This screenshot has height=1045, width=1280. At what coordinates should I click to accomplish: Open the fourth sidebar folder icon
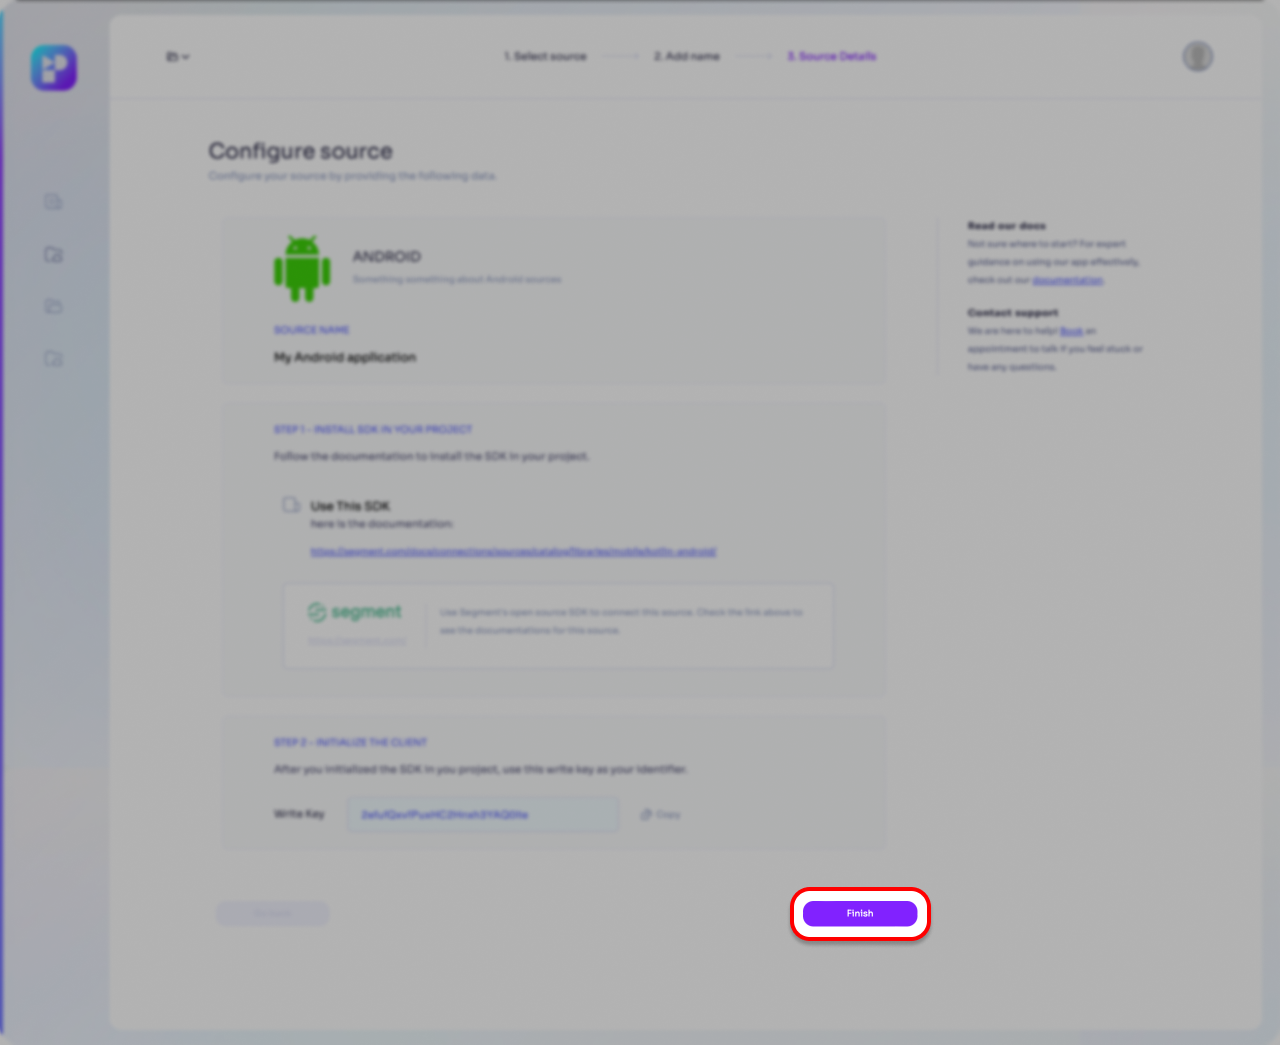pyautogui.click(x=54, y=358)
